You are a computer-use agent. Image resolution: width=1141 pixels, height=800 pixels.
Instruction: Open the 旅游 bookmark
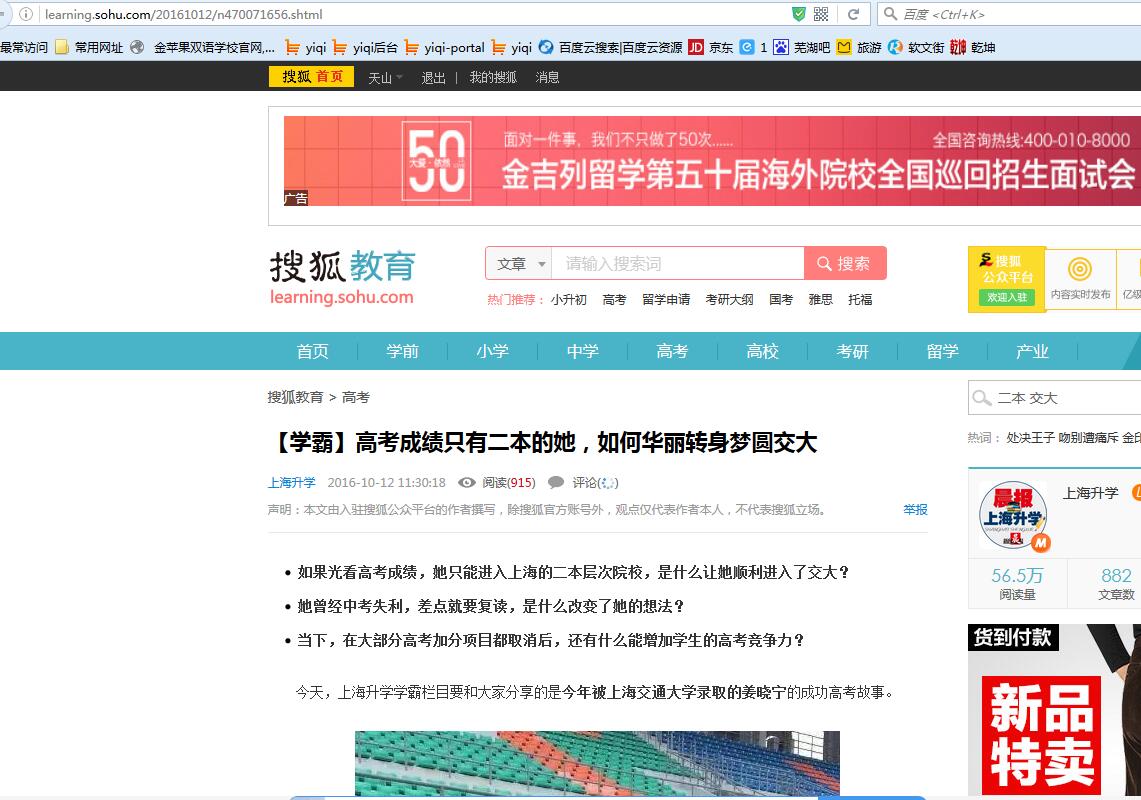tap(859, 47)
